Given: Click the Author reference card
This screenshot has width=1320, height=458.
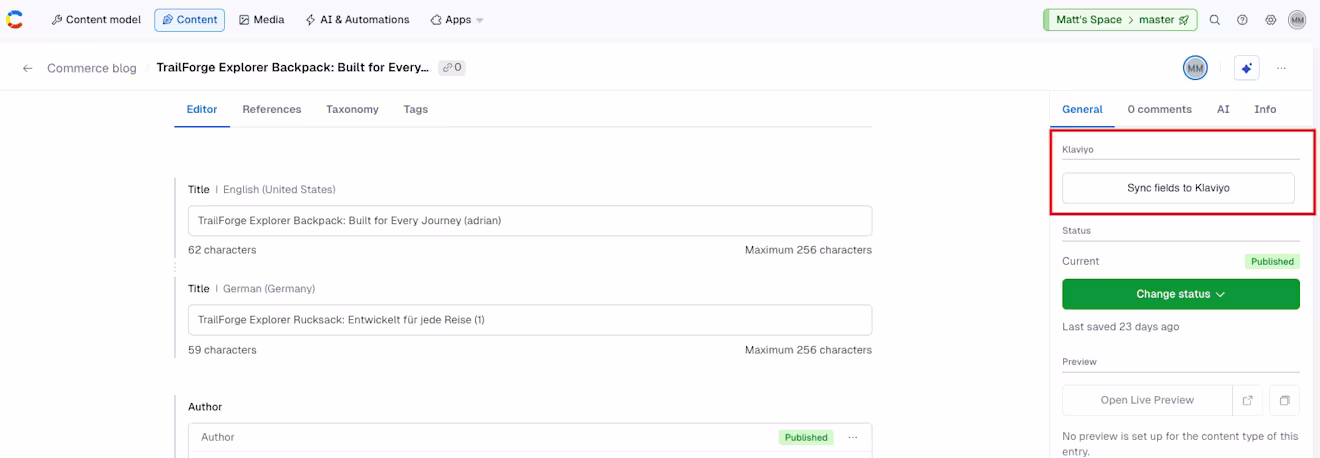Looking at the screenshot, I should (530, 440).
